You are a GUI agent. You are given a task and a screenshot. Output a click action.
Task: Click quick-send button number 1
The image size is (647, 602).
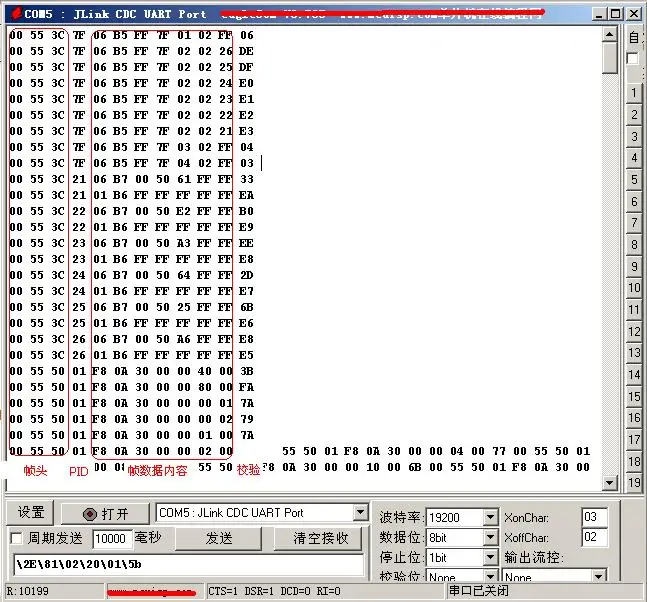[634, 93]
